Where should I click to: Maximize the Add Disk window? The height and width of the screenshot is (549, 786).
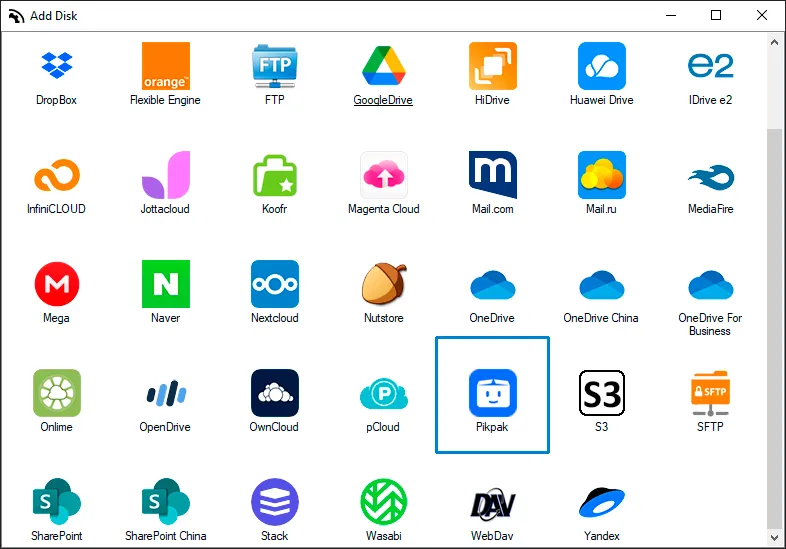[716, 16]
